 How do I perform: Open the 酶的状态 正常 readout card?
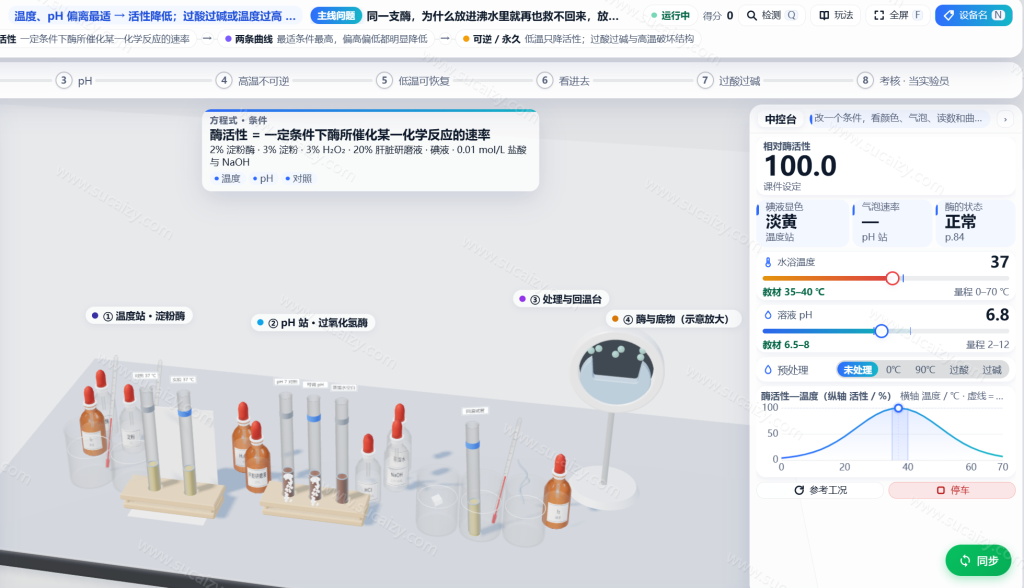(976, 222)
